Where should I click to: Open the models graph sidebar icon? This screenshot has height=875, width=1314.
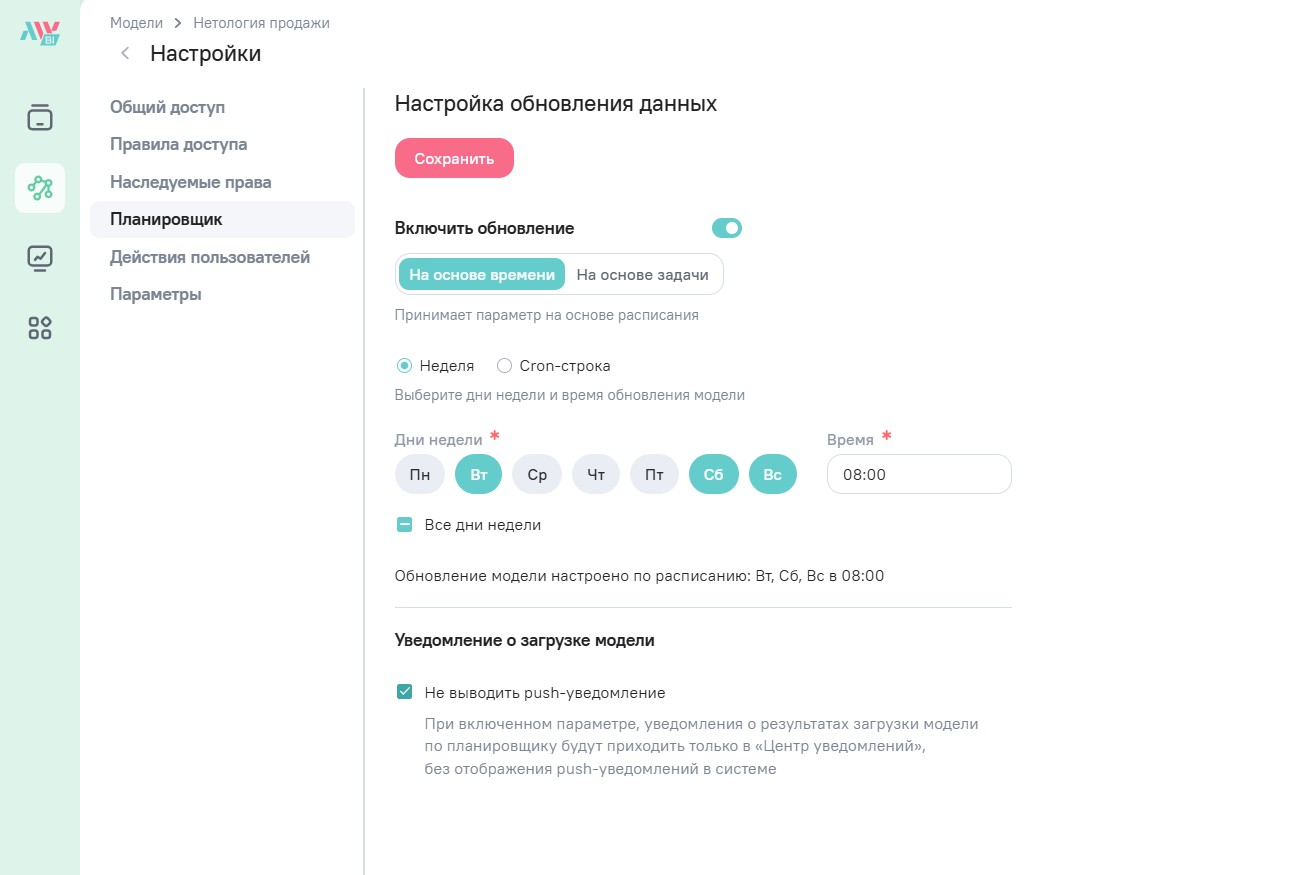pyautogui.click(x=40, y=187)
